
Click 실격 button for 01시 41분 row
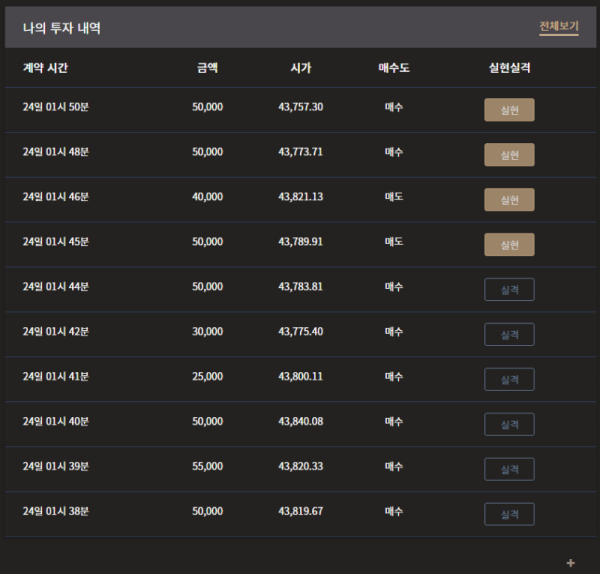[x=509, y=379]
